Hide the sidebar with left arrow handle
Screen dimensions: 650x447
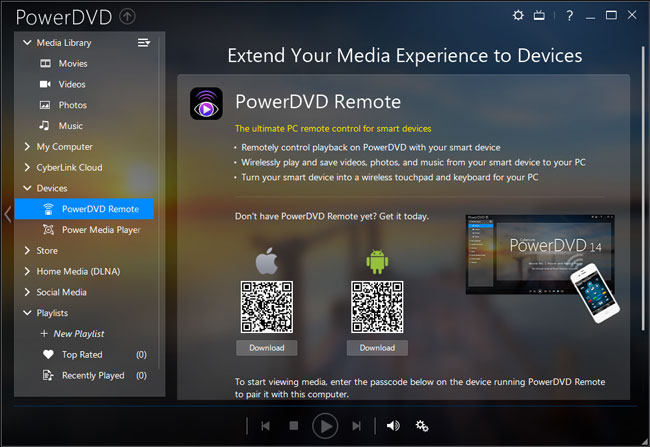coord(7,214)
